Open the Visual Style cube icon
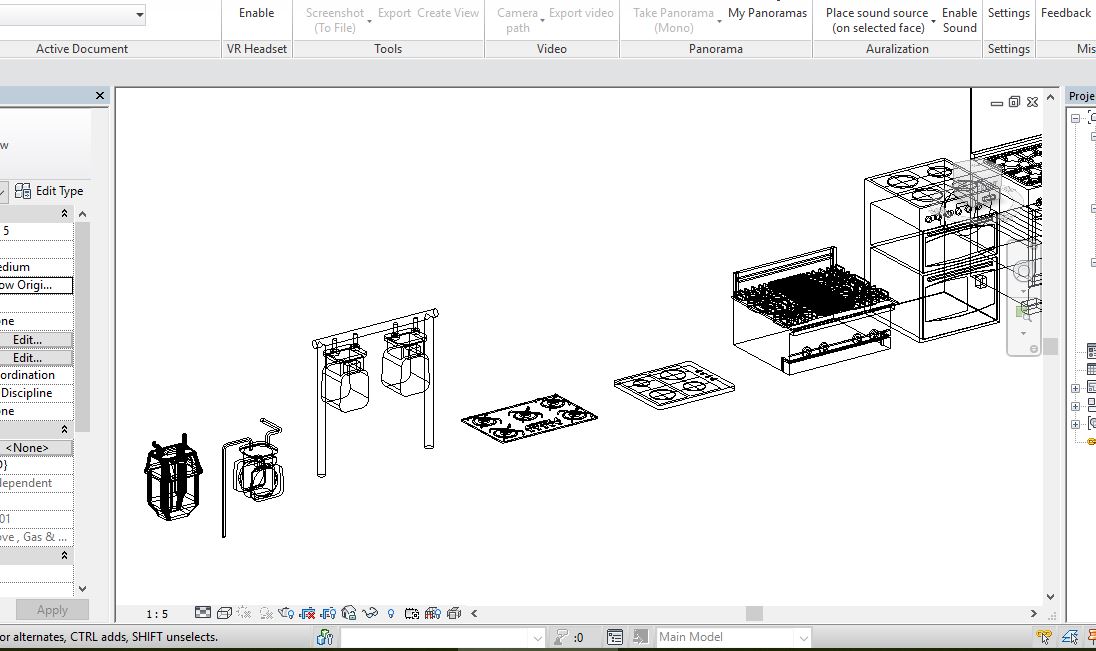This screenshot has width=1096, height=651. [224, 613]
